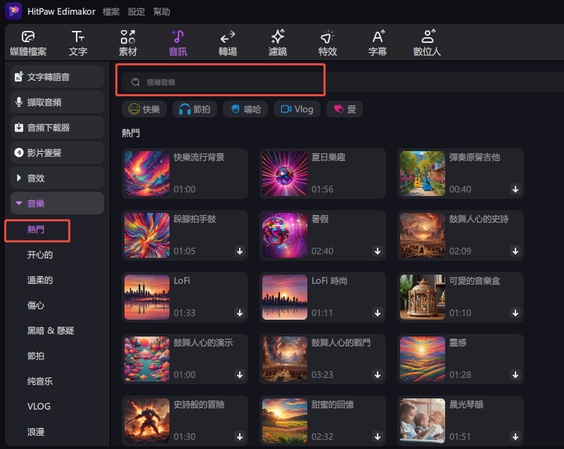Download the 跺腳拍手鼓 track
This screenshot has width=564, height=449.
tap(240, 251)
